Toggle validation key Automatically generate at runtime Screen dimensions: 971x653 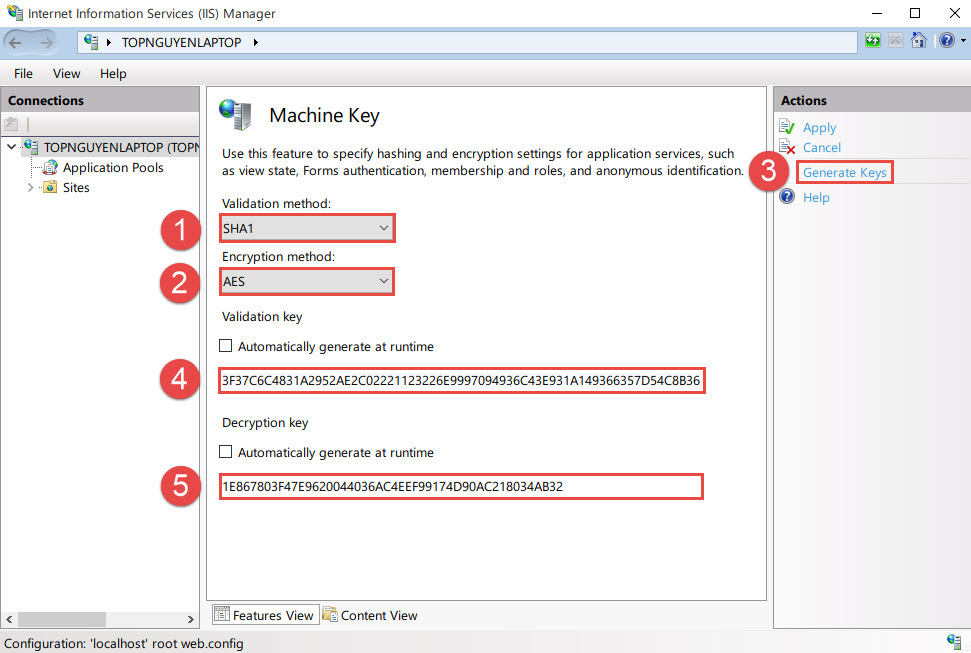226,346
